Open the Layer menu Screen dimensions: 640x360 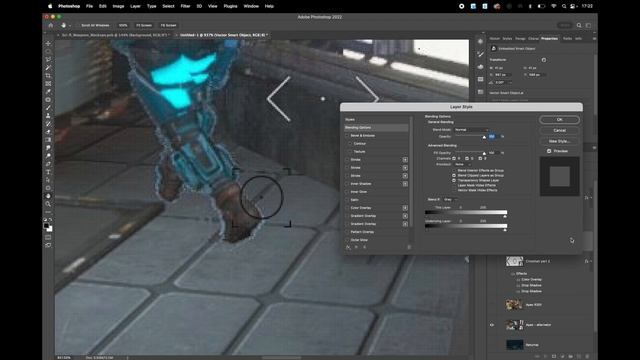135,6
